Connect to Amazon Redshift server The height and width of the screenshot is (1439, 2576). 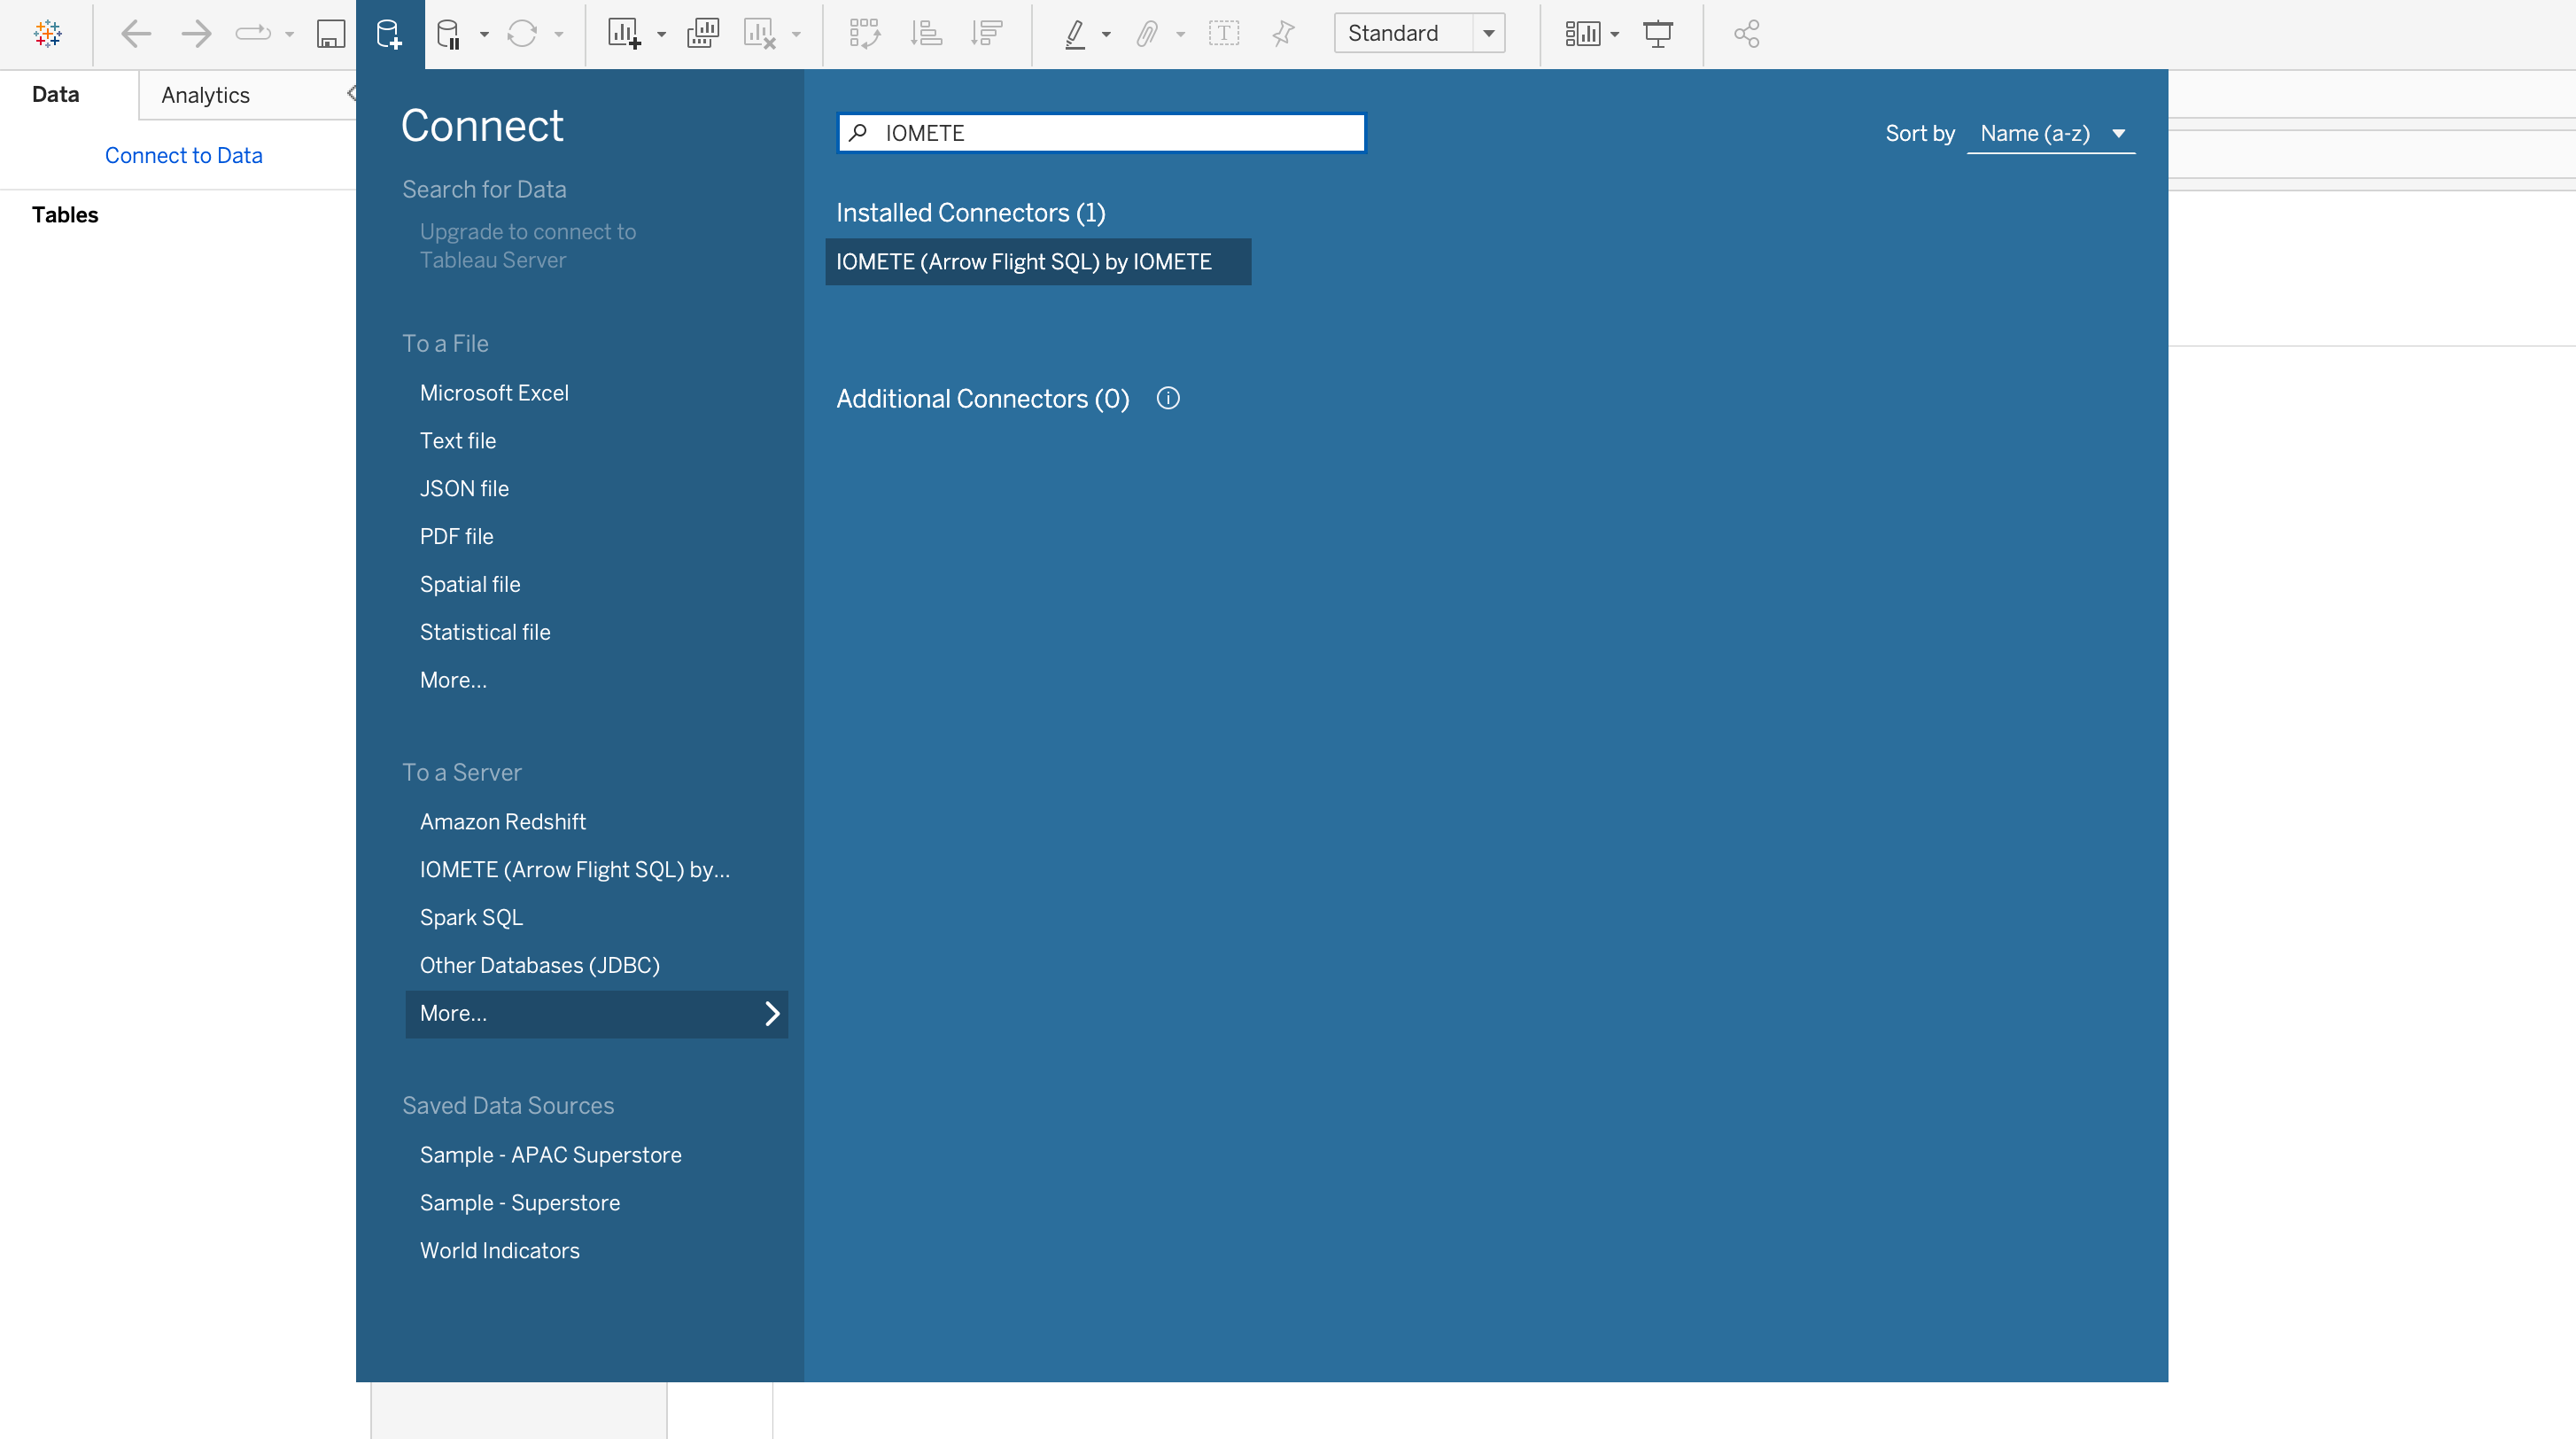tap(503, 821)
